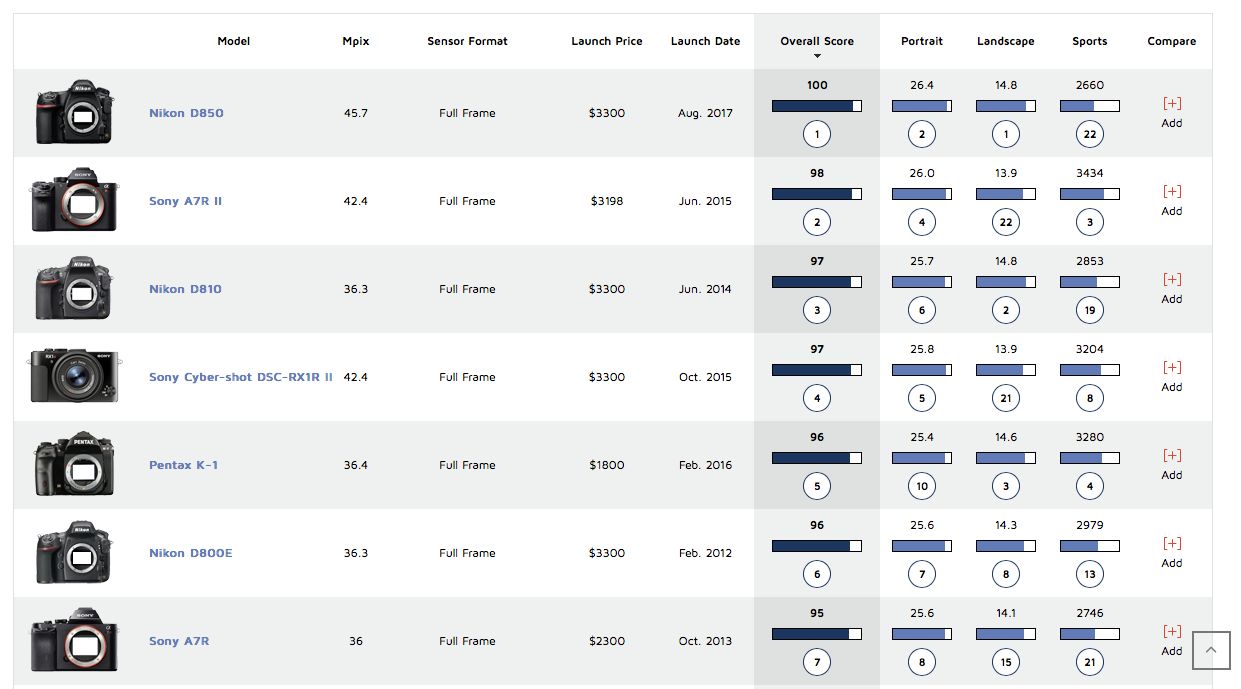
Task: Click the Pentax K-1 camera photo
Action: click(x=74, y=464)
